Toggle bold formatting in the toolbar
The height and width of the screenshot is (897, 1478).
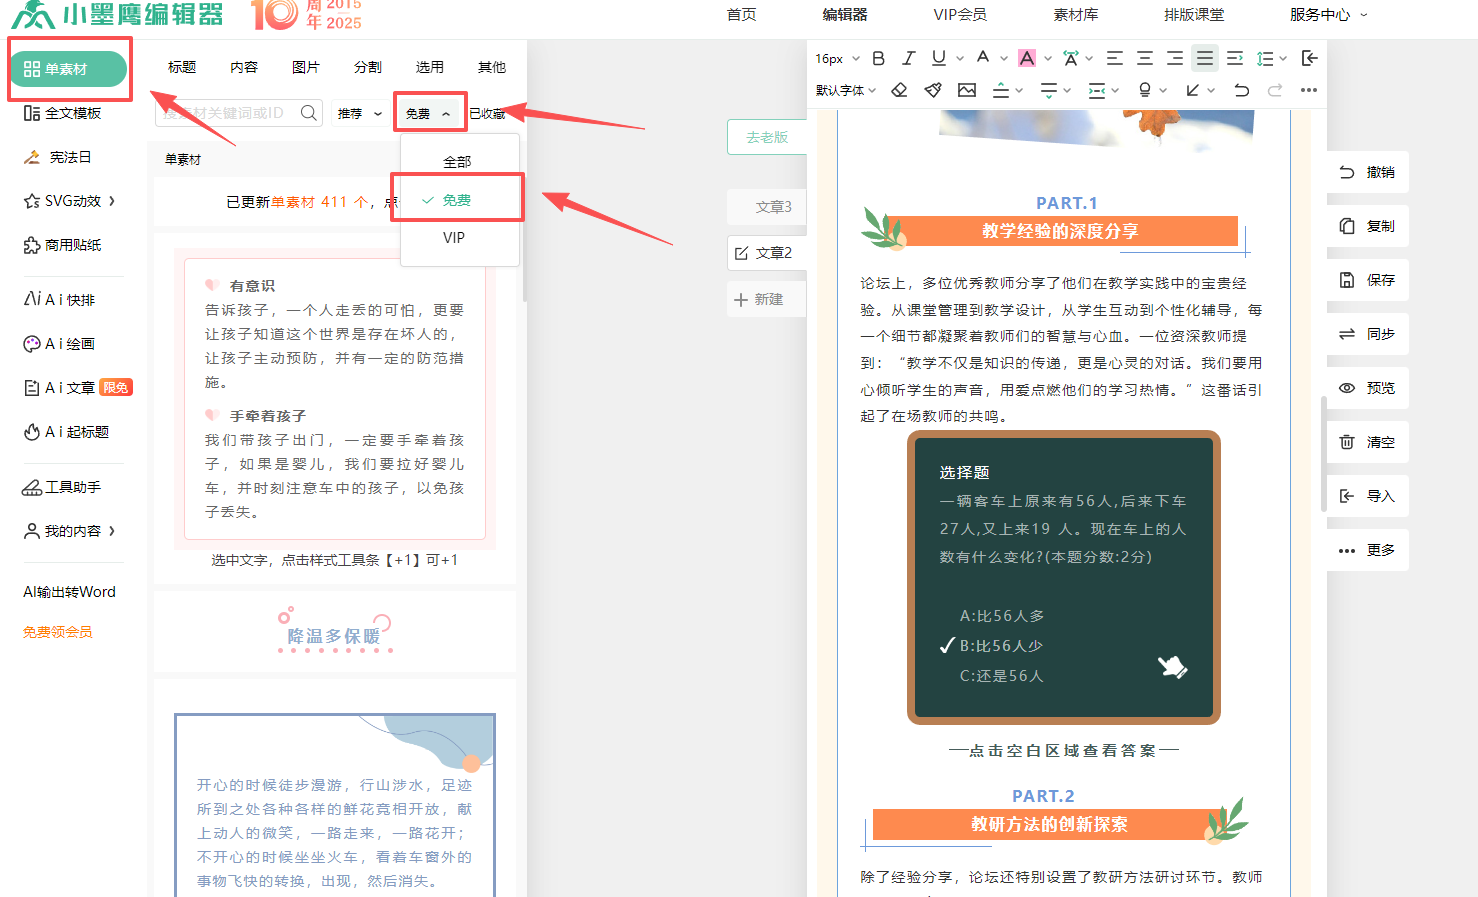(x=878, y=59)
